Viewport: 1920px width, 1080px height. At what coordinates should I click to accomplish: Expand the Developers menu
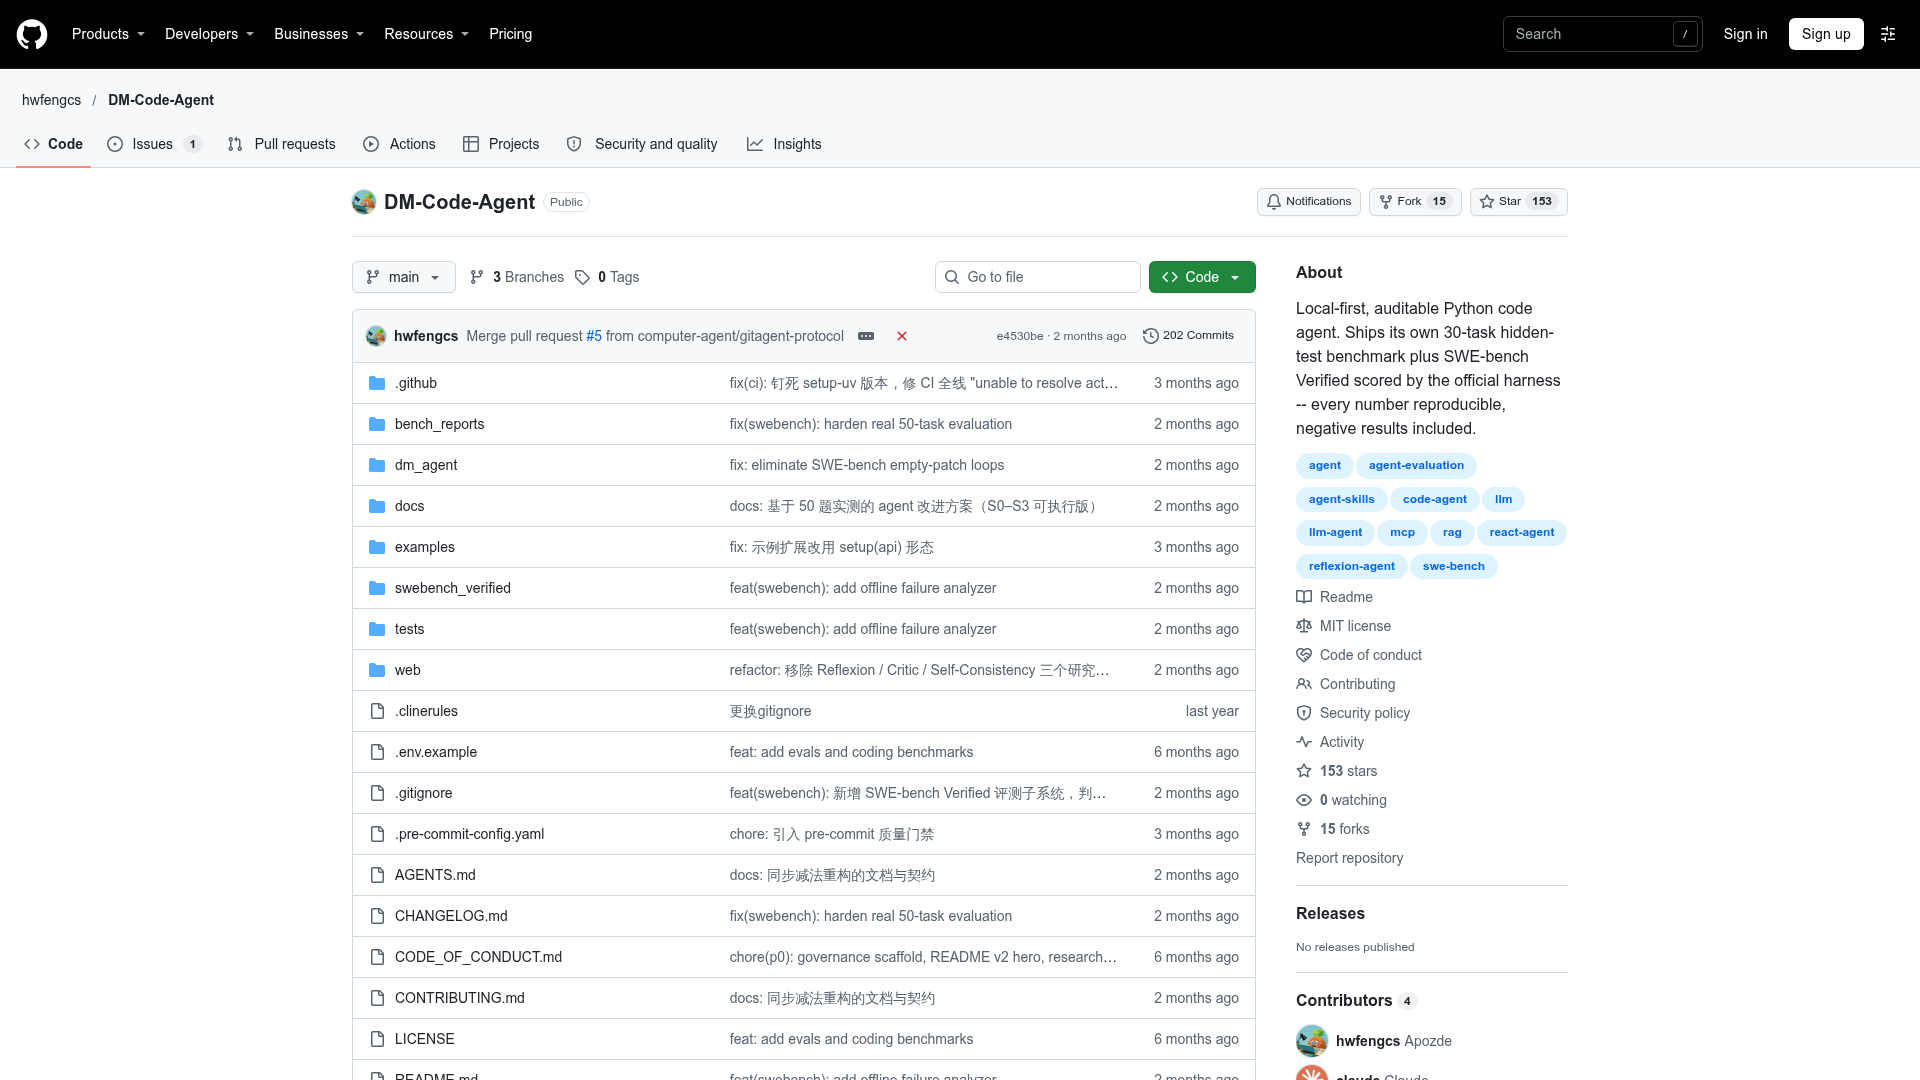[x=209, y=34]
